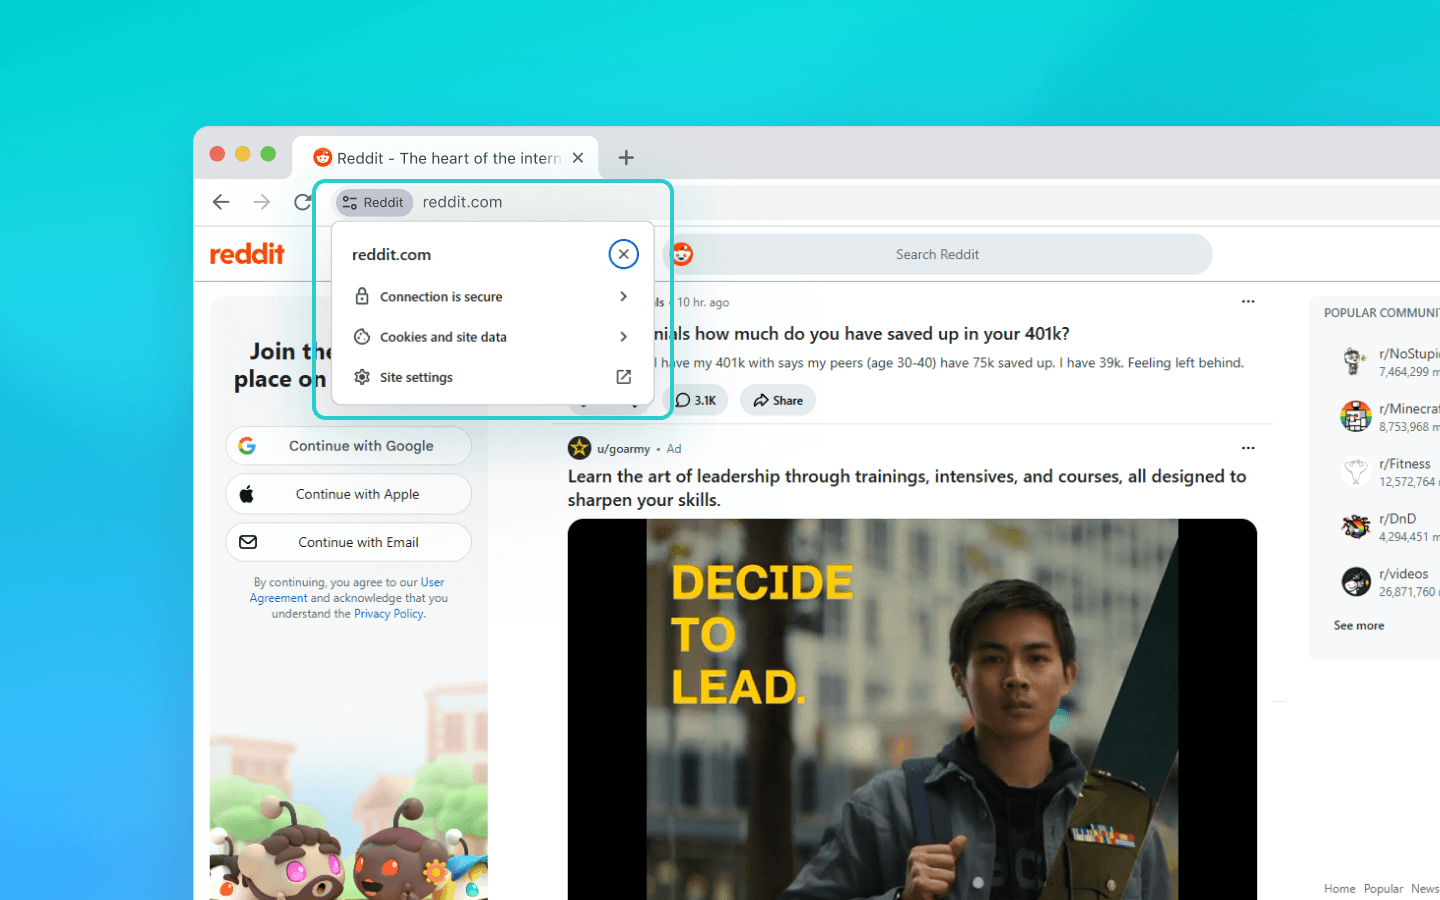Click the Home footer link

[x=1340, y=889]
